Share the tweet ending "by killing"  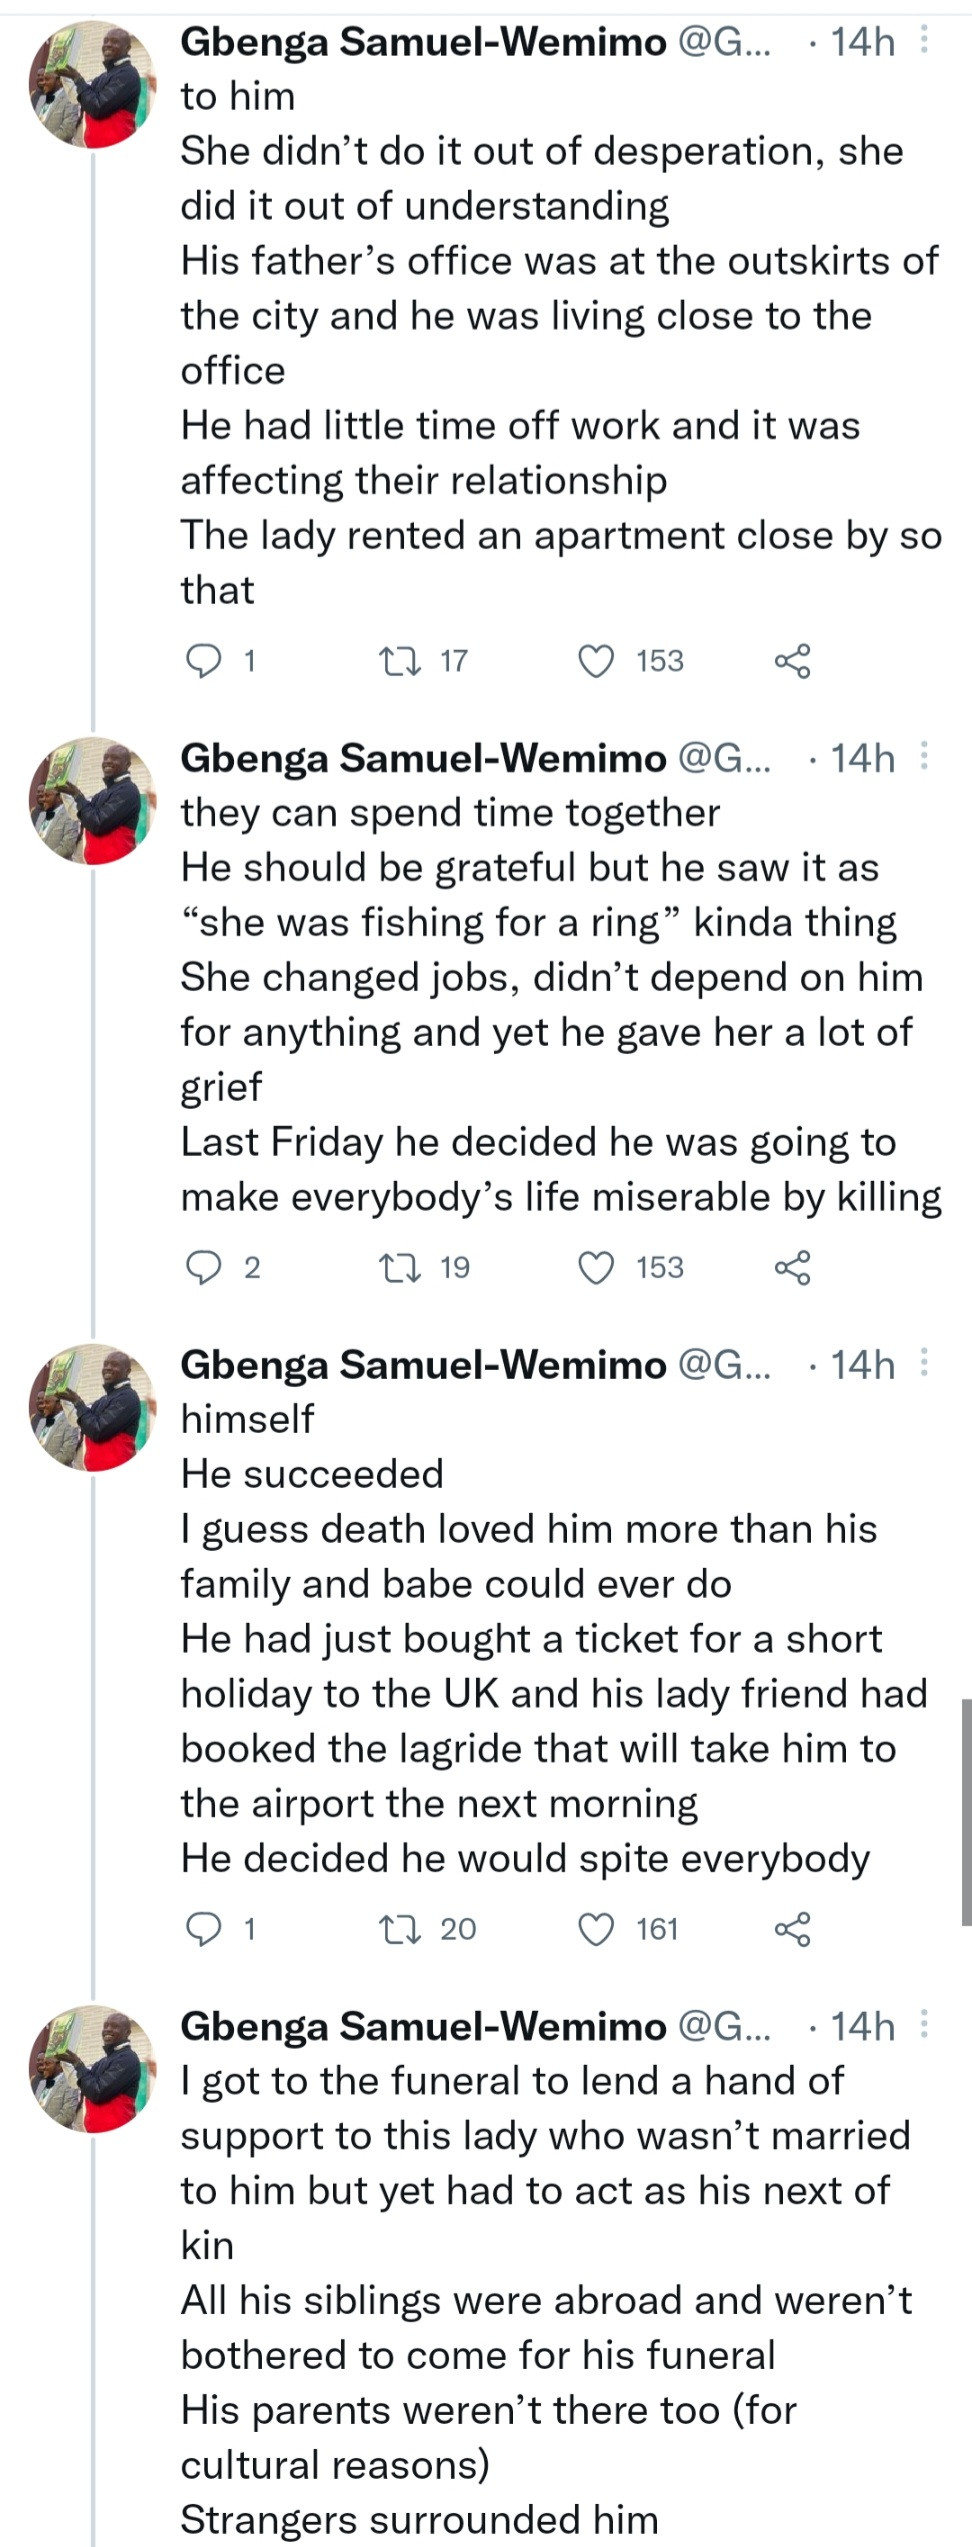click(x=793, y=1268)
